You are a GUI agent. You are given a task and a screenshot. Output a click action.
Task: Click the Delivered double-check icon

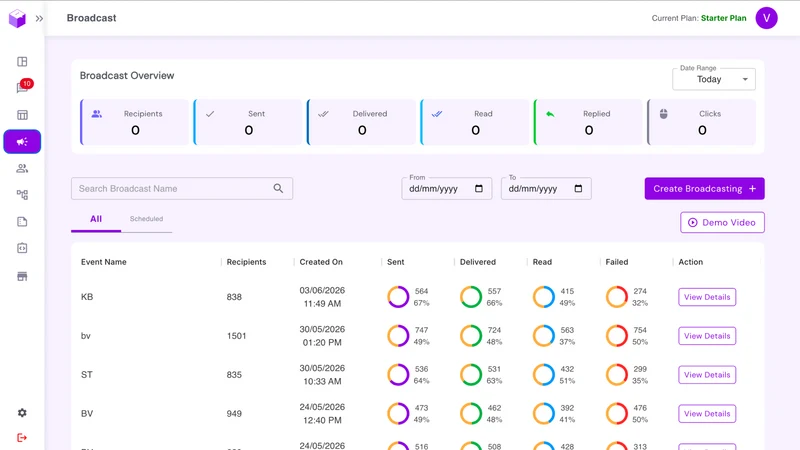323,114
